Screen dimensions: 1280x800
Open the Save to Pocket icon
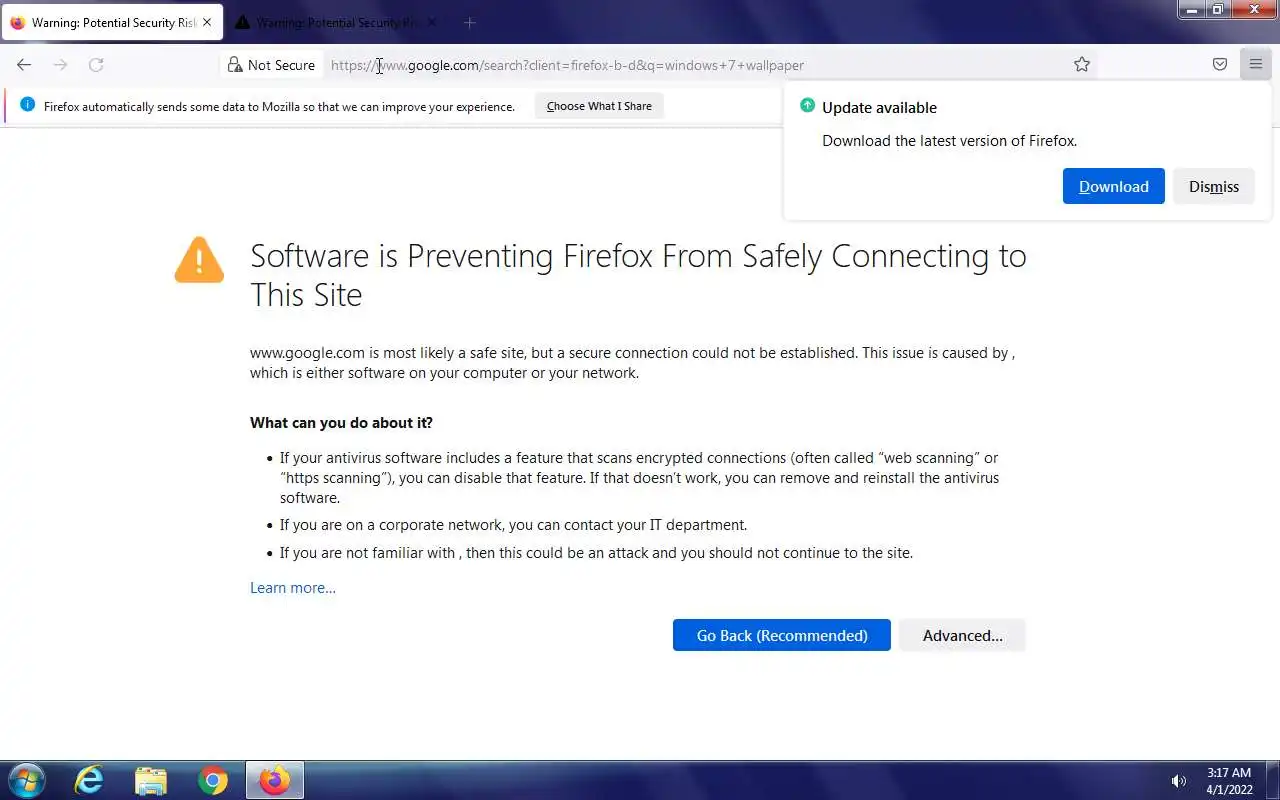[1220, 65]
